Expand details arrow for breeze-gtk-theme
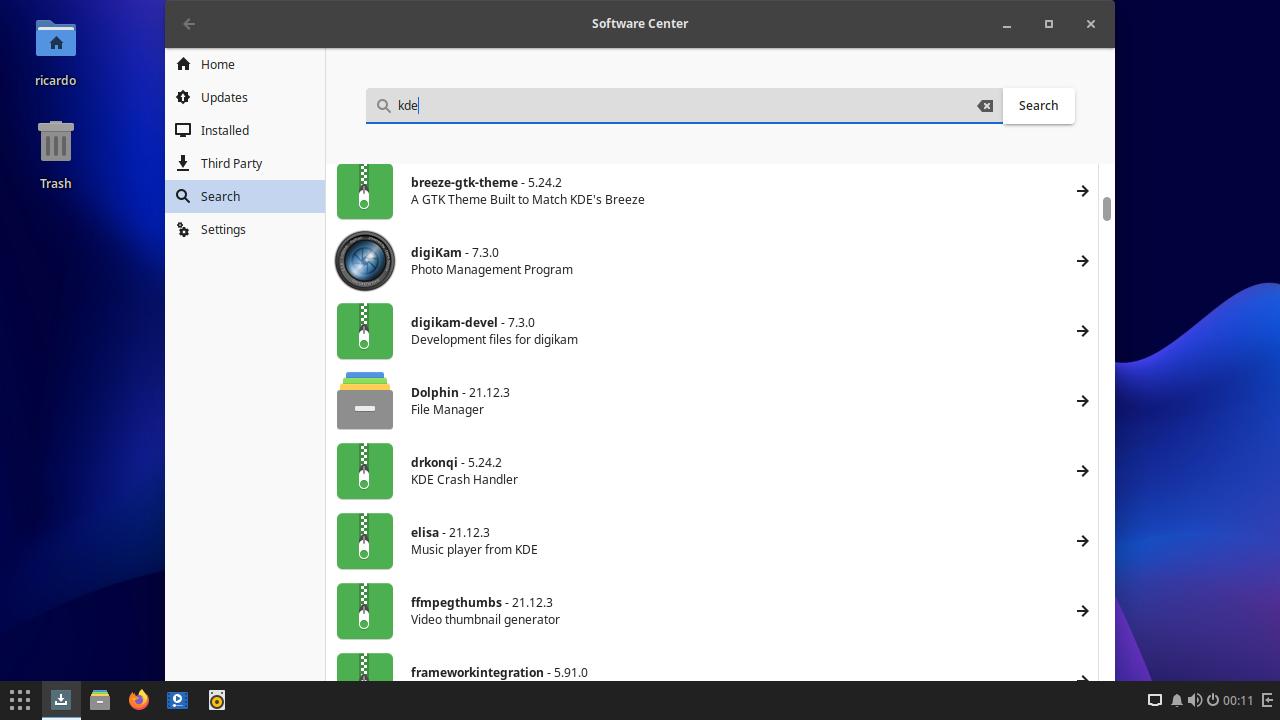The height and width of the screenshot is (720, 1280). click(x=1082, y=191)
